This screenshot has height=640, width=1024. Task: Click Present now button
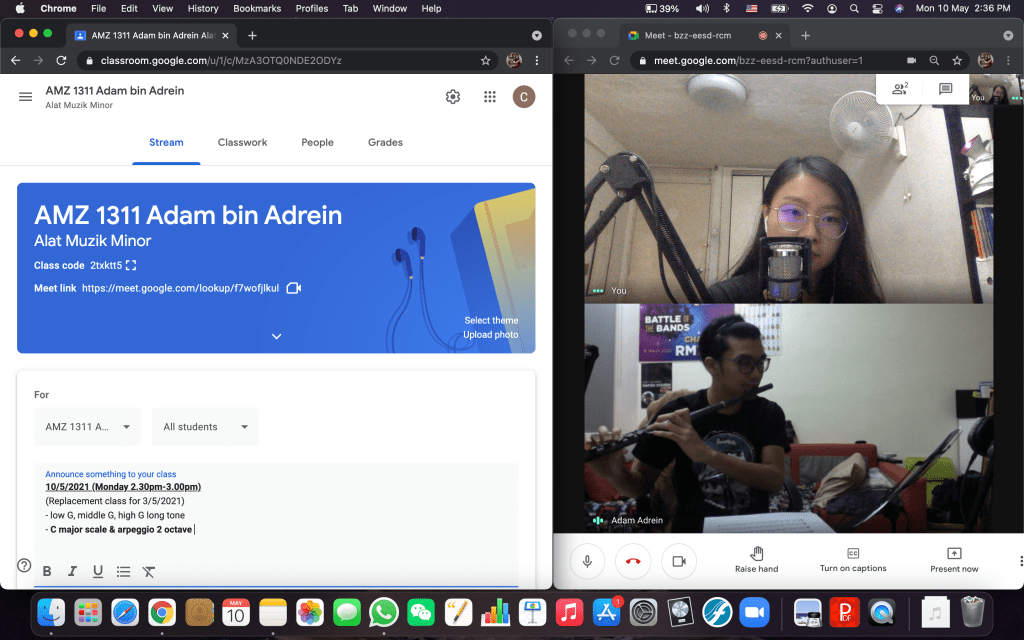click(x=953, y=560)
